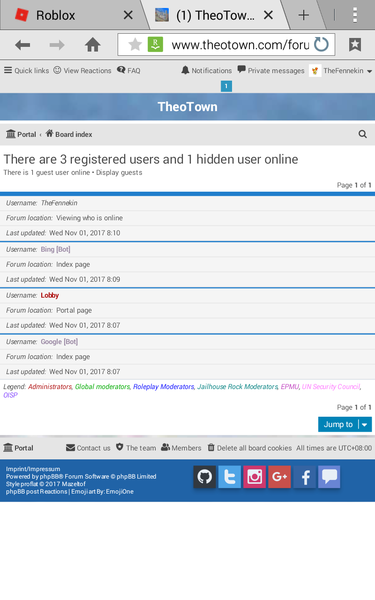Open phpBB Forum Software link

(74, 477)
